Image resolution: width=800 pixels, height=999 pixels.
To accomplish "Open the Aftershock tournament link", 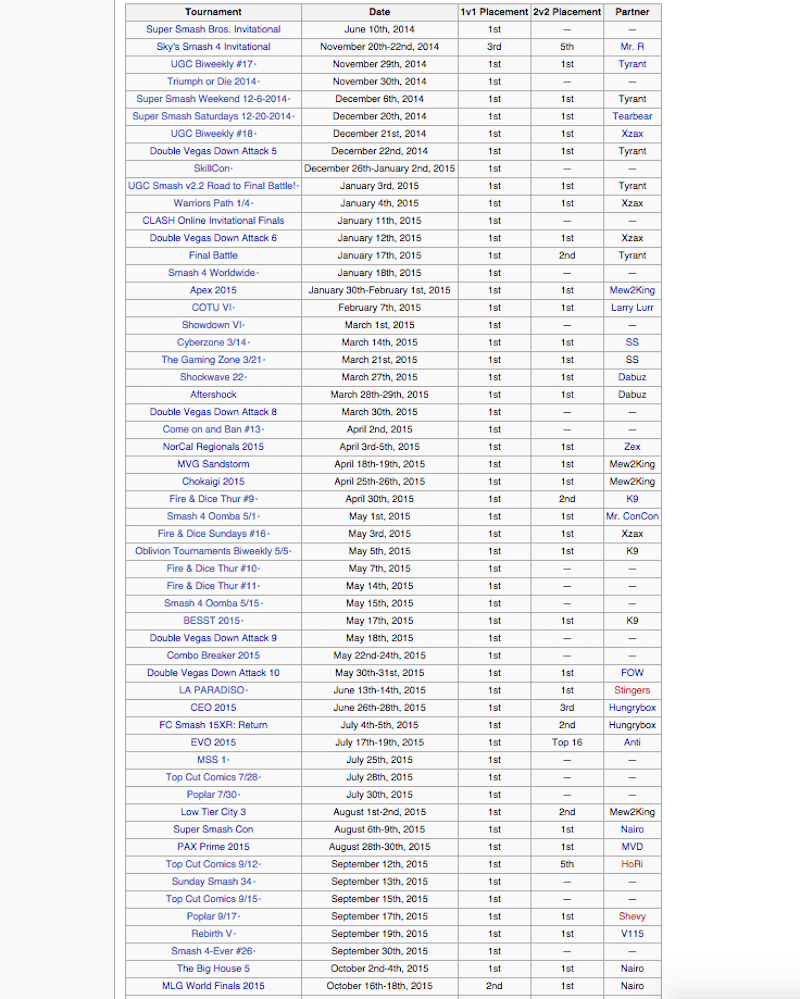I will (x=213, y=394).
